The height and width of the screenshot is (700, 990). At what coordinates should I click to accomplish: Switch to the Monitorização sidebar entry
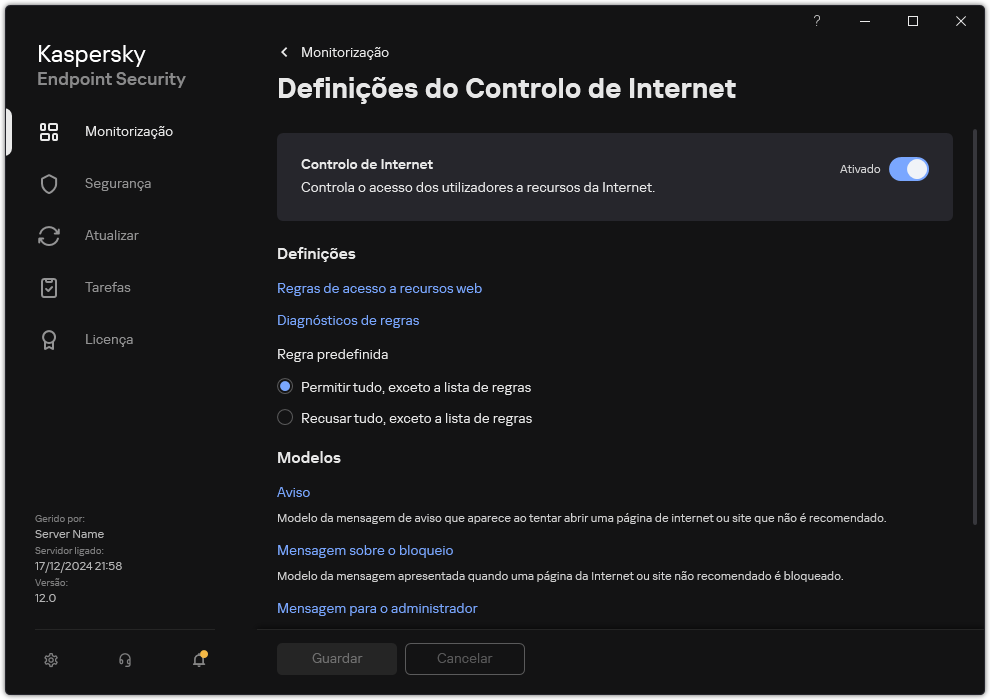pyautogui.click(x=129, y=131)
